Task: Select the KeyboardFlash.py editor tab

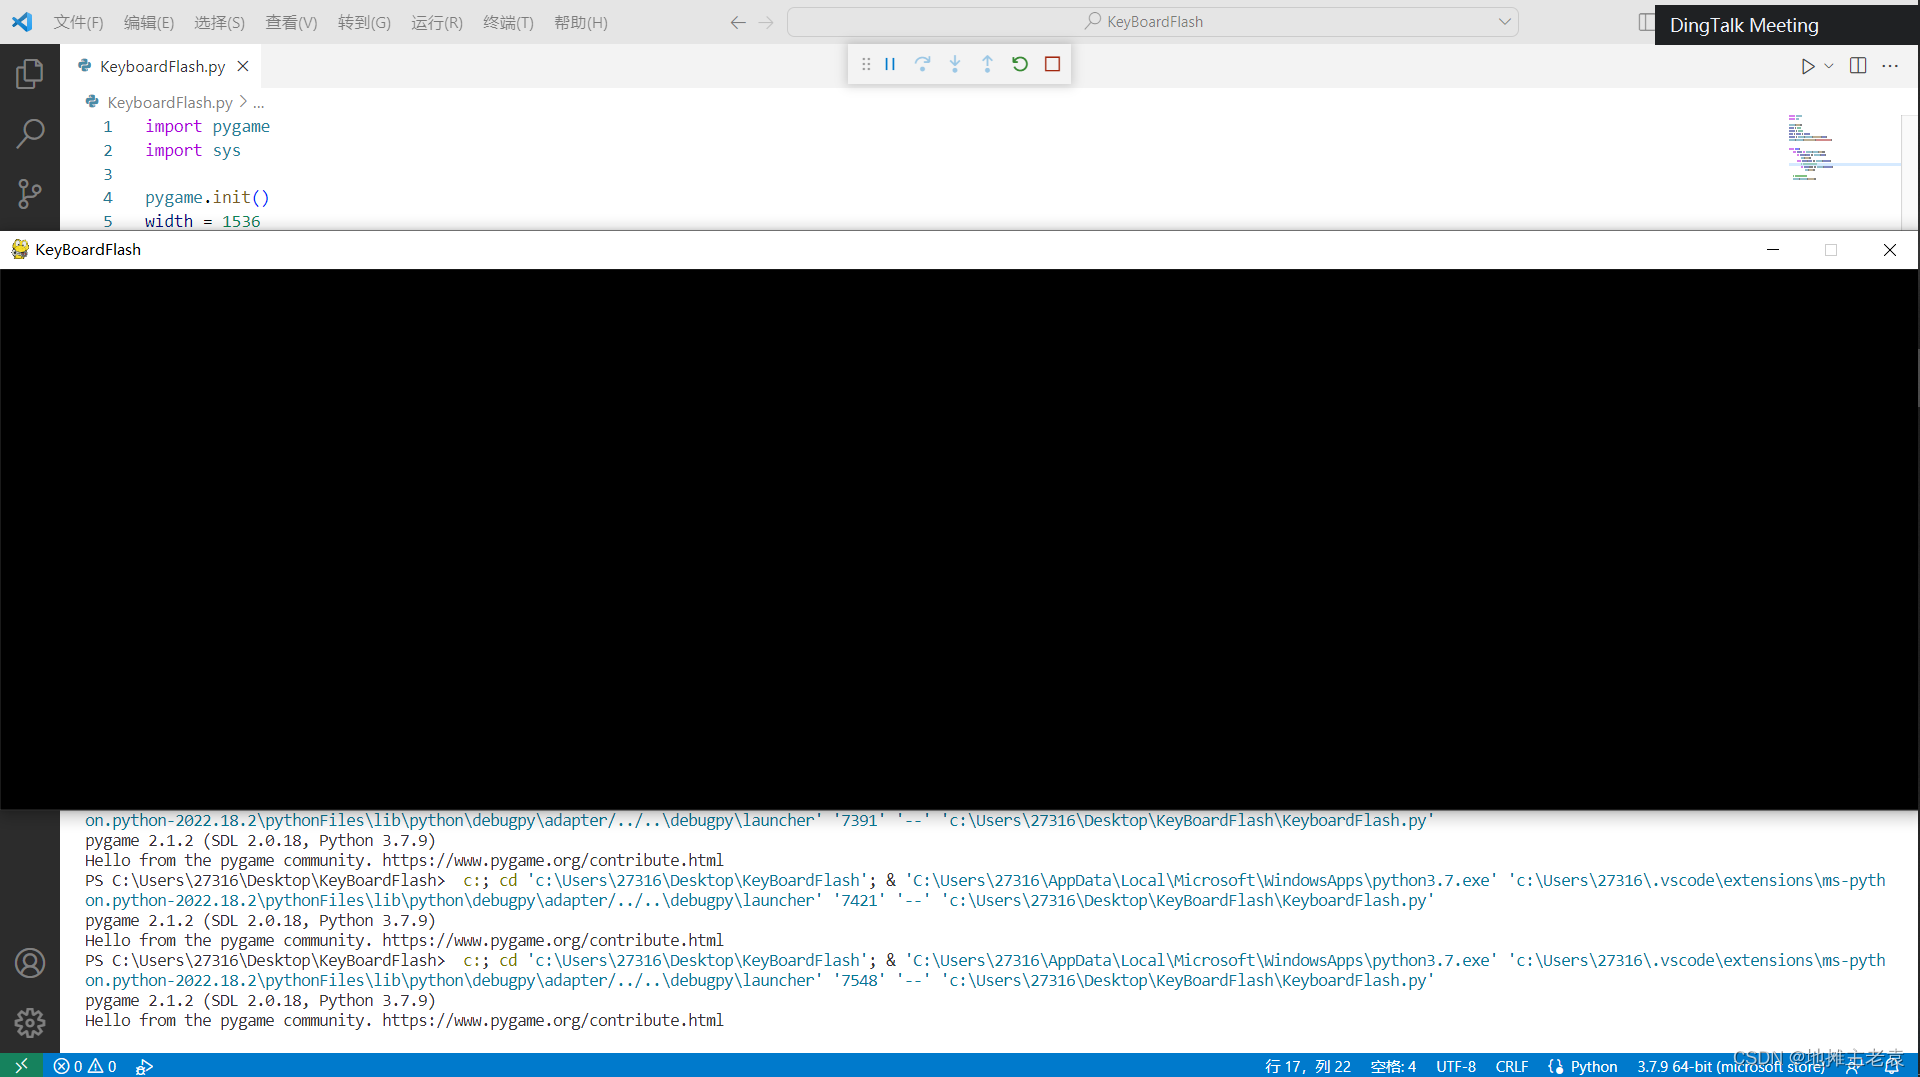Action: [x=162, y=66]
